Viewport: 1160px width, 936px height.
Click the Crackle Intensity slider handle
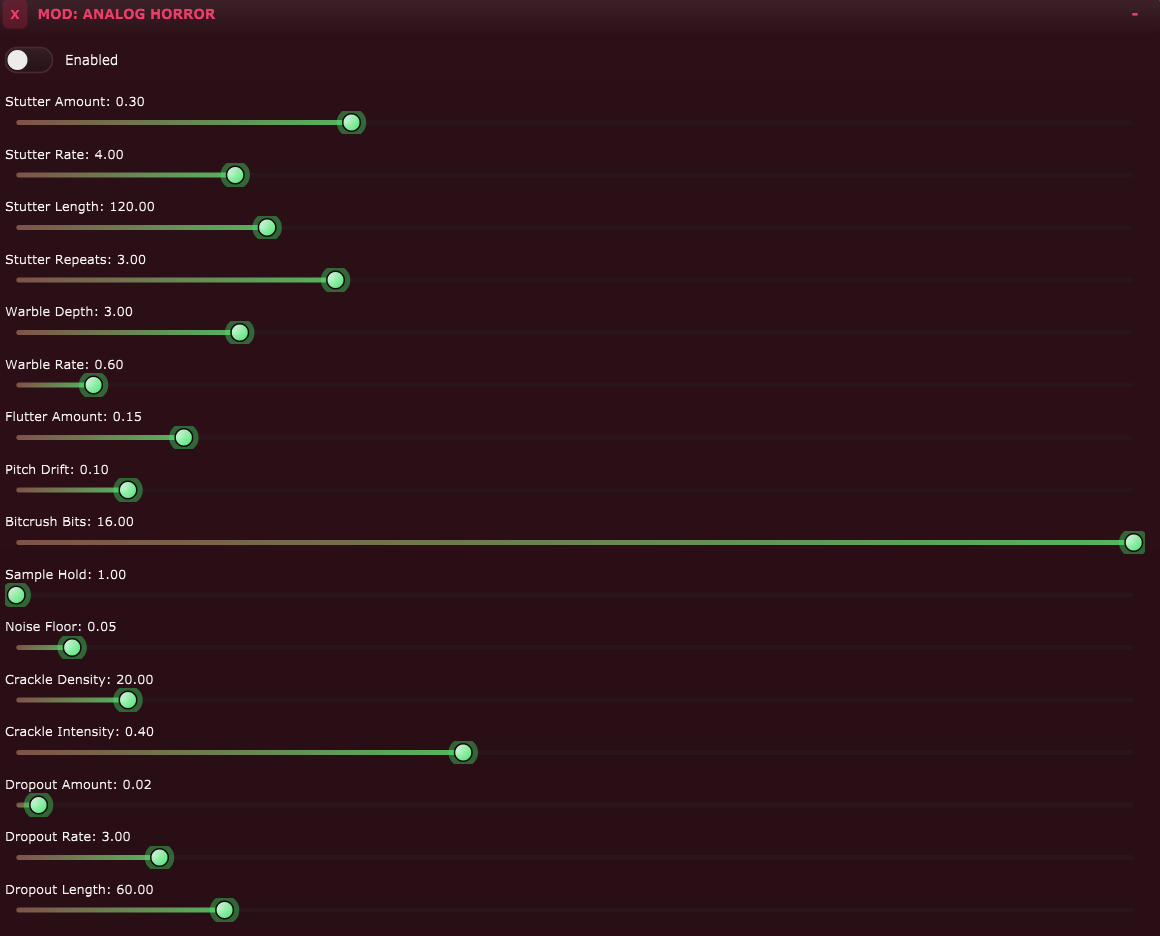tap(463, 752)
